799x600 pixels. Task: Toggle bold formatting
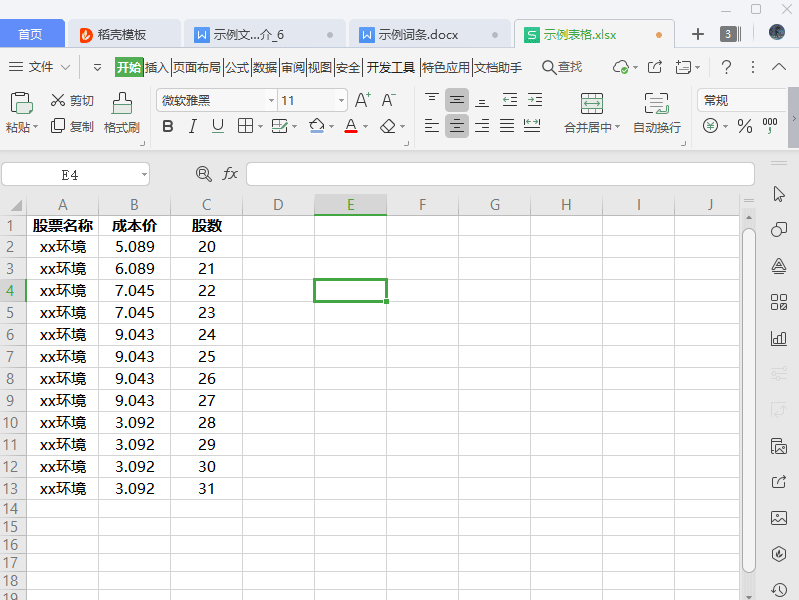click(167, 126)
